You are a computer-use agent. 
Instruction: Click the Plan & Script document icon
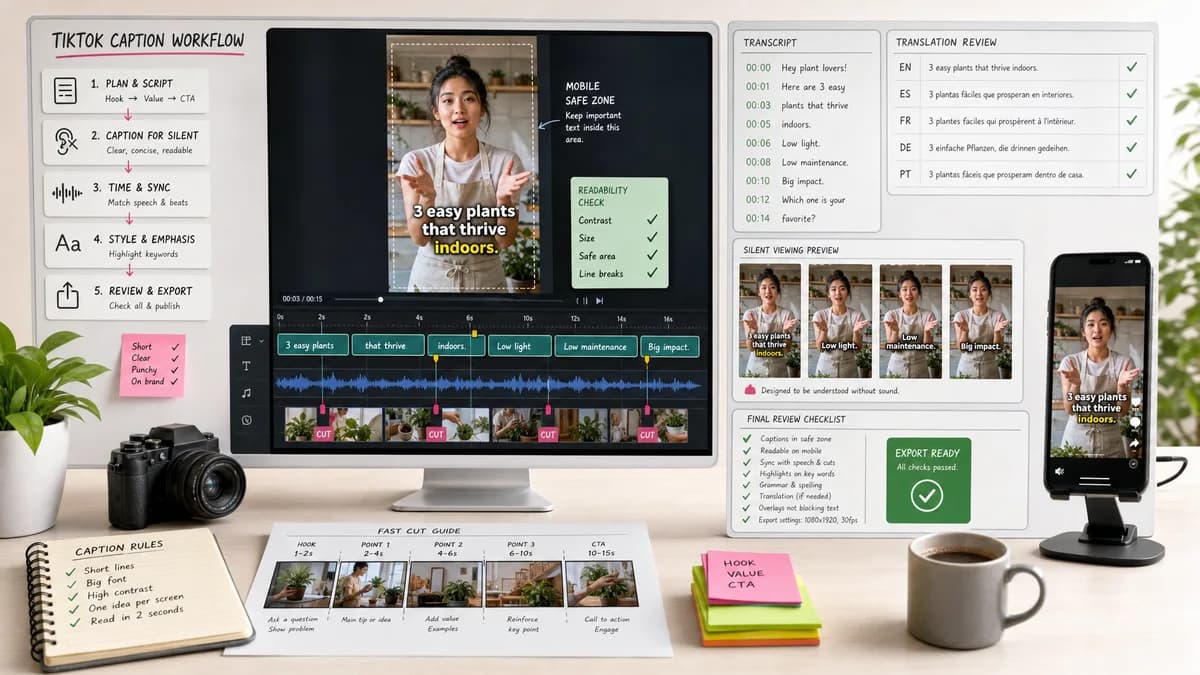[66, 91]
